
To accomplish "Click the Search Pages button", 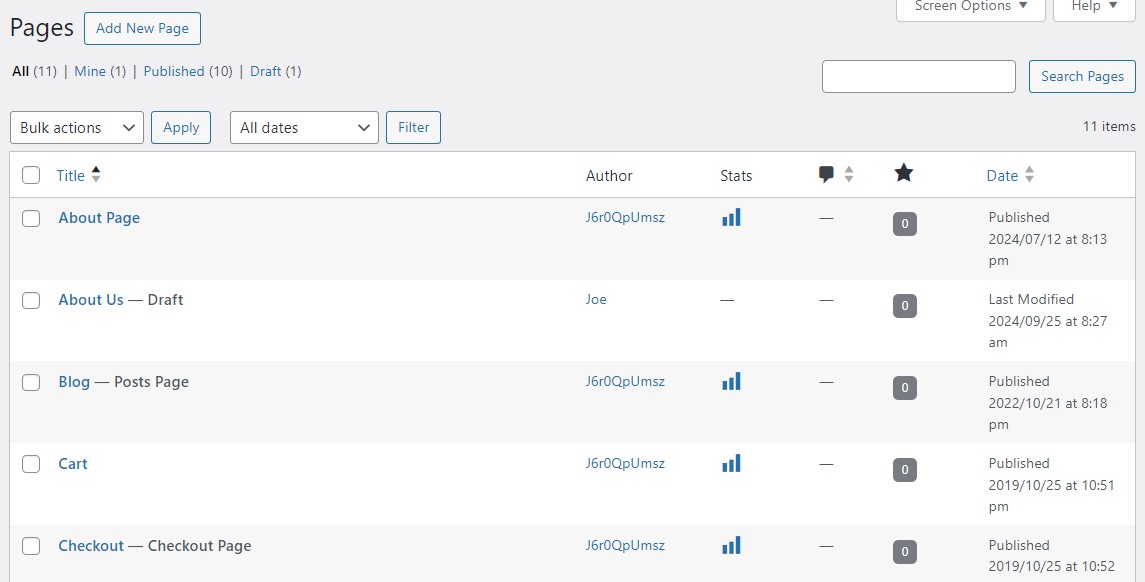I will coord(1082,77).
